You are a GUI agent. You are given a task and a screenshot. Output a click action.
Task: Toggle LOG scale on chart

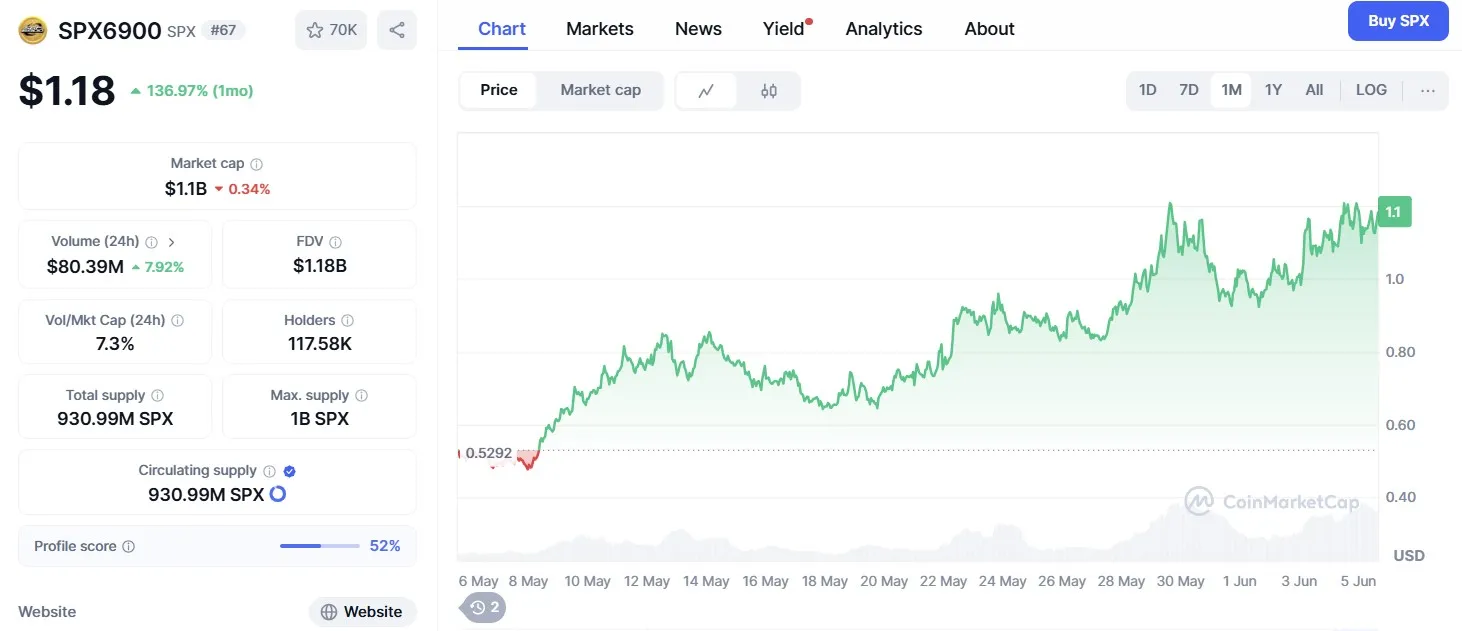[1371, 90]
